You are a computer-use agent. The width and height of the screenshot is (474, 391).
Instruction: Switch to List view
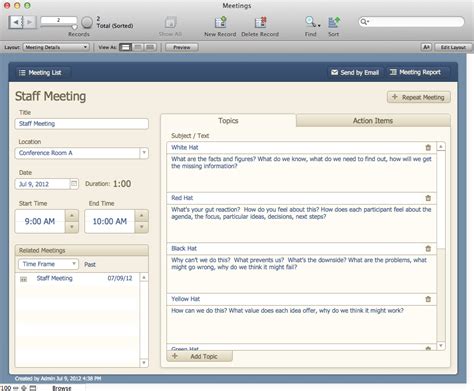point(138,47)
